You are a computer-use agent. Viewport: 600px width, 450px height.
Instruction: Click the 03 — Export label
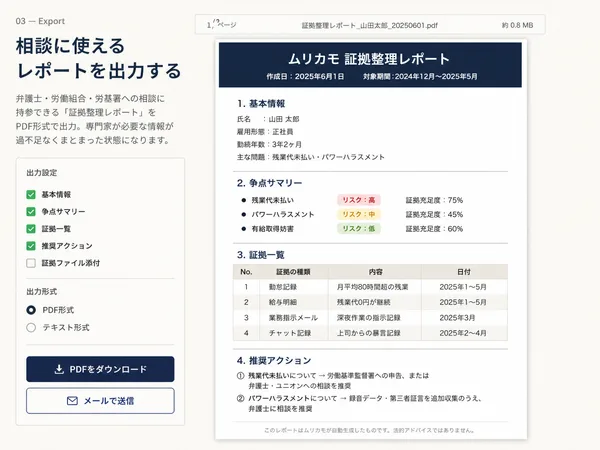(40, 21)
